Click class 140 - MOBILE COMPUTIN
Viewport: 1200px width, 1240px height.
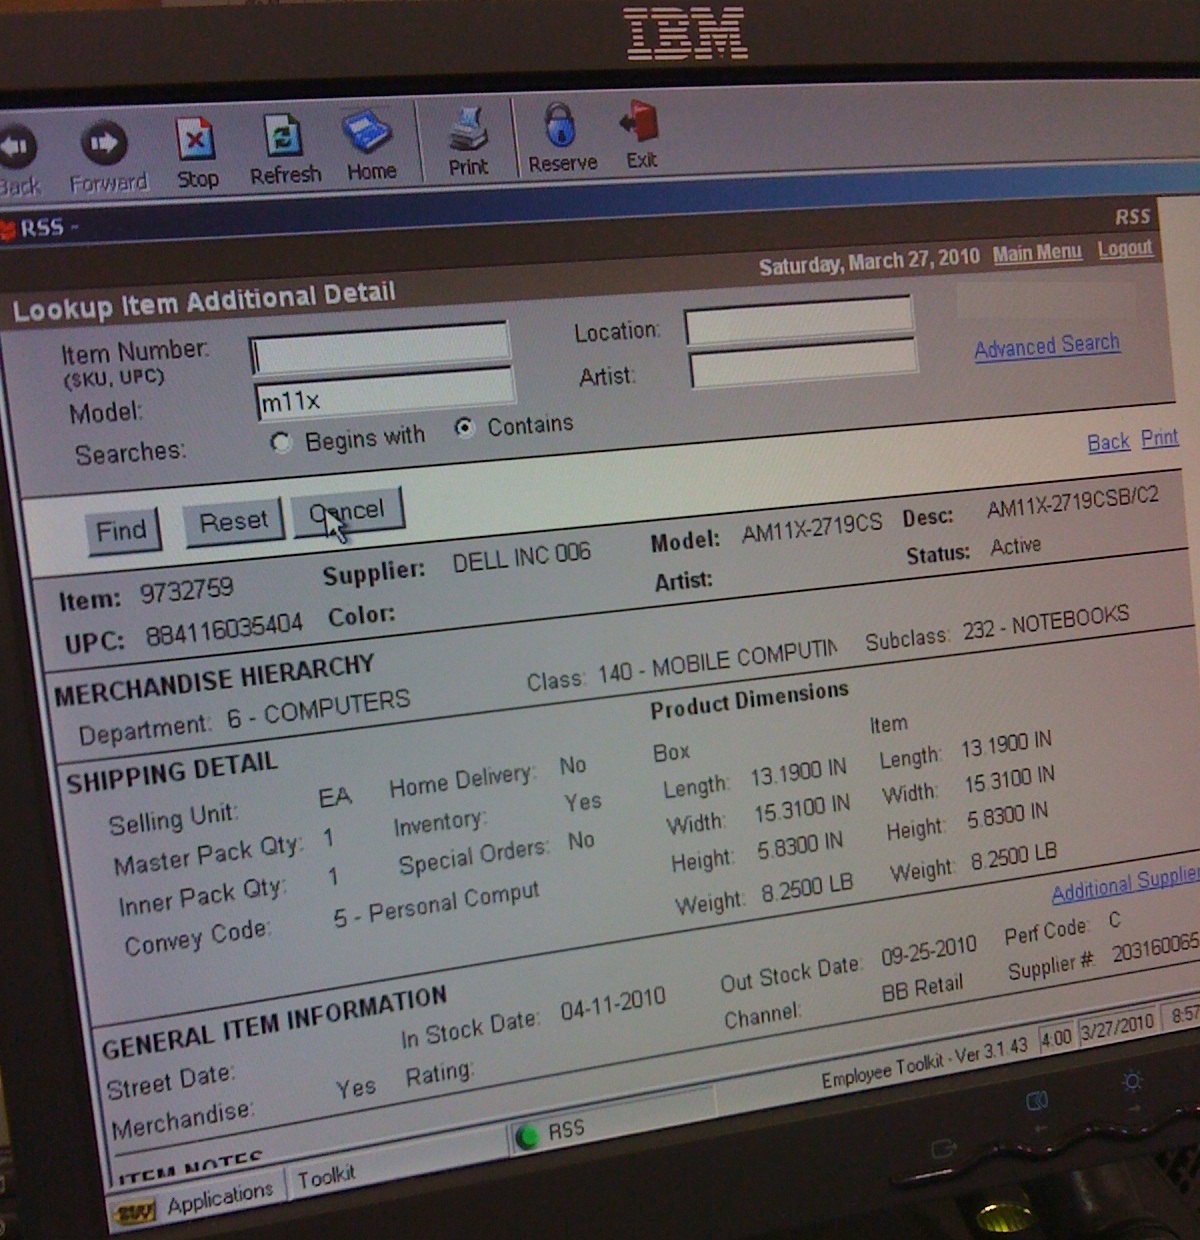[718, 661]
